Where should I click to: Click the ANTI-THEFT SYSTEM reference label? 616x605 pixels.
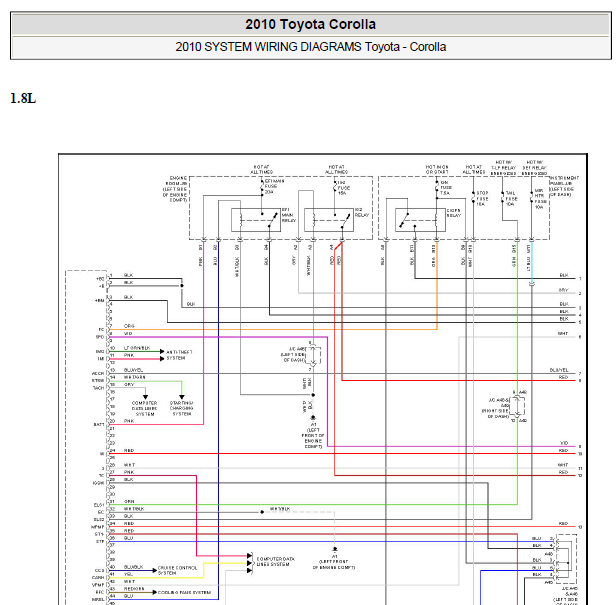[179, 355]
